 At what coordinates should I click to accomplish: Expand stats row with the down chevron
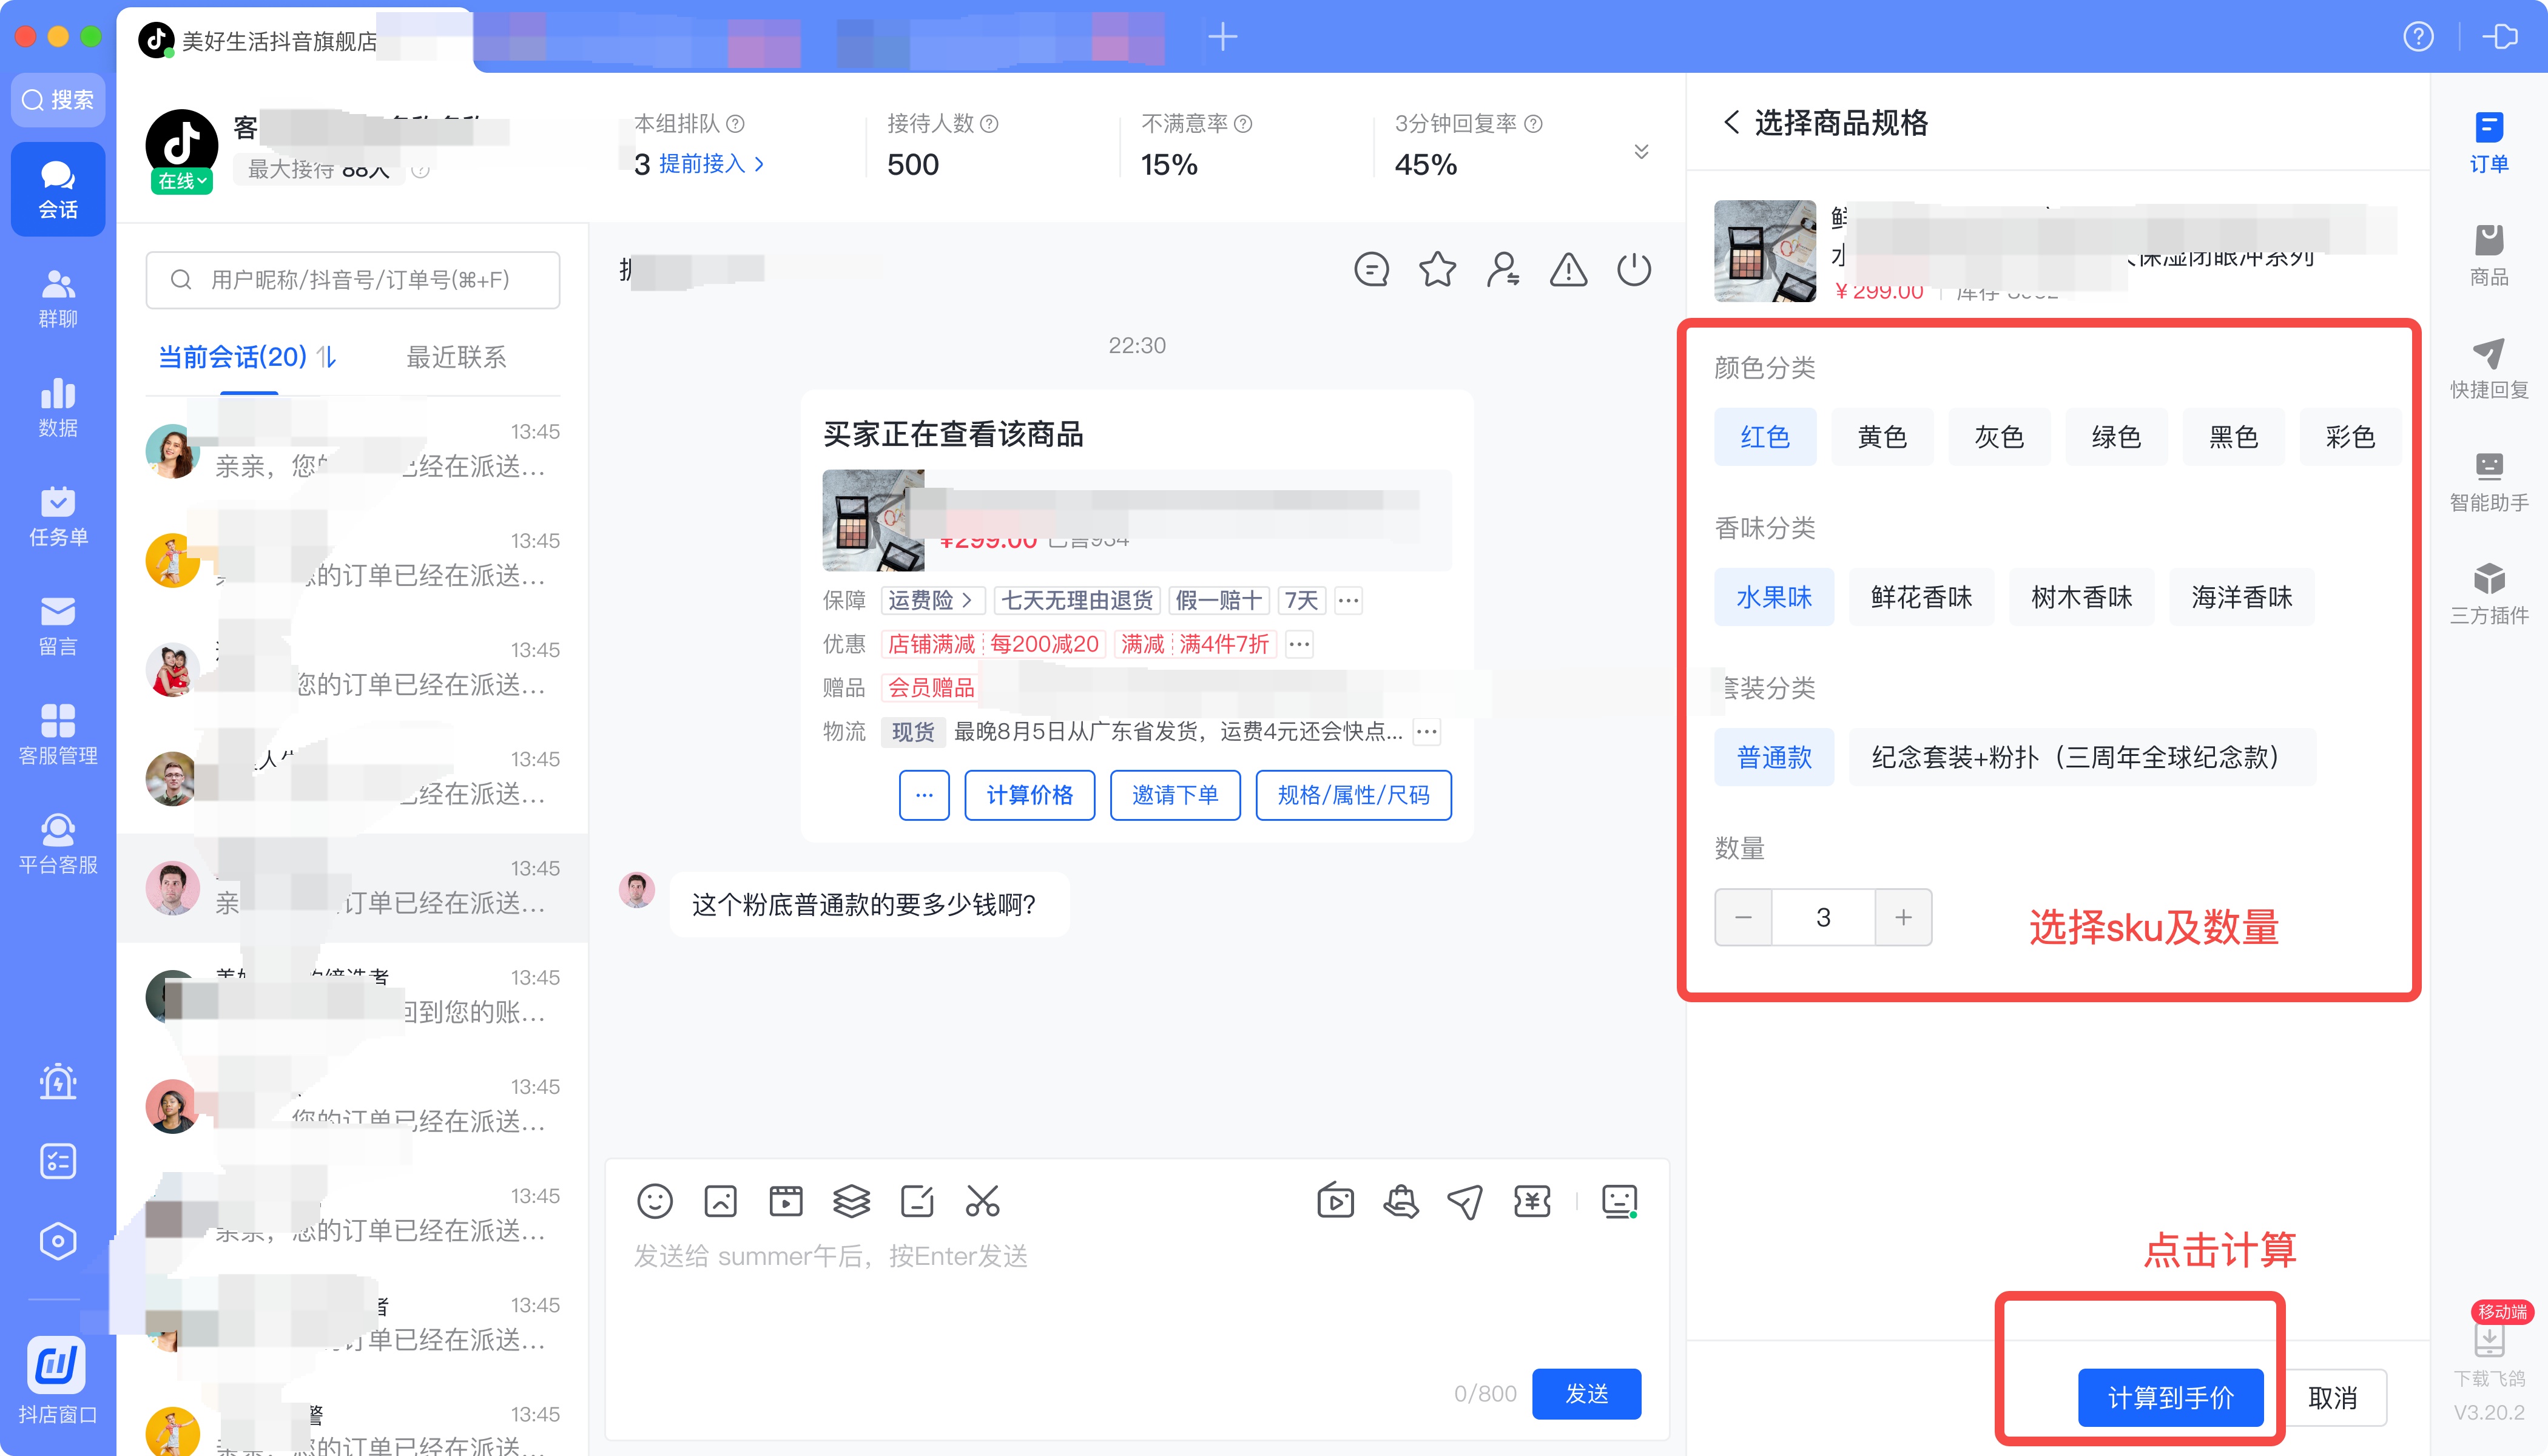coord(1641,151)
